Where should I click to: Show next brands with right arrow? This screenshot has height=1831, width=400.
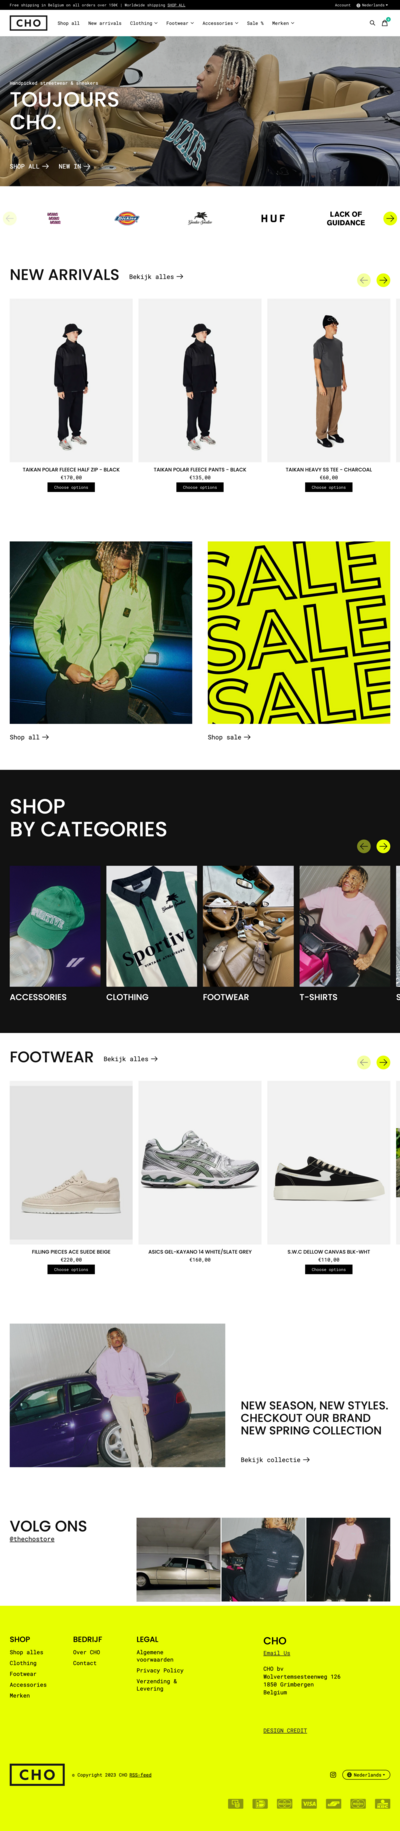(390, 218)
